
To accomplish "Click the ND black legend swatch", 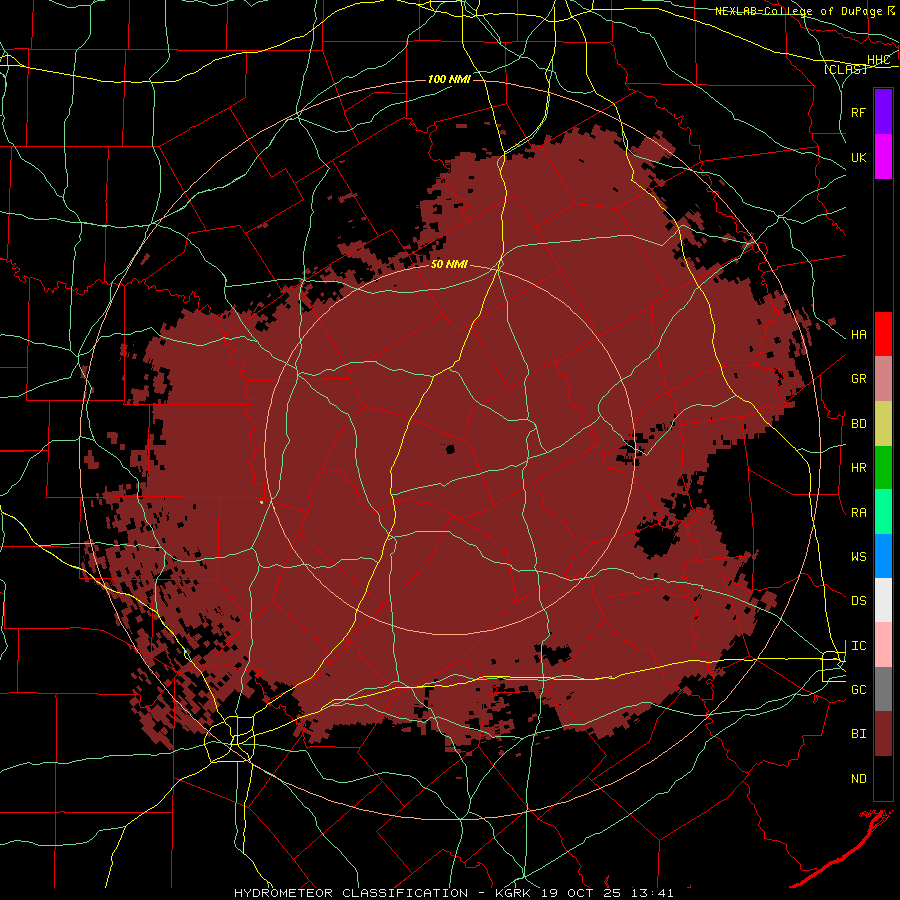I will pos(883,778).
